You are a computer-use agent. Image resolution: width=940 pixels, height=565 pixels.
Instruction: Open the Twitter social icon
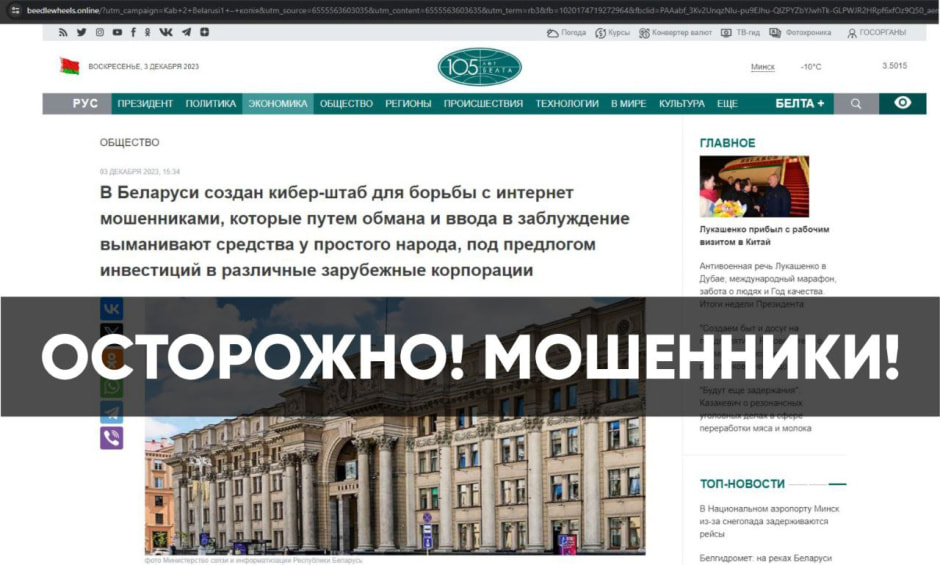pos(82,32)
